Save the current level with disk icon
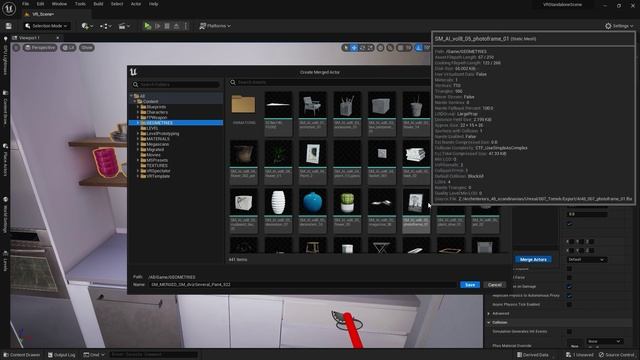640x360 pixels. tap(9, 26)
